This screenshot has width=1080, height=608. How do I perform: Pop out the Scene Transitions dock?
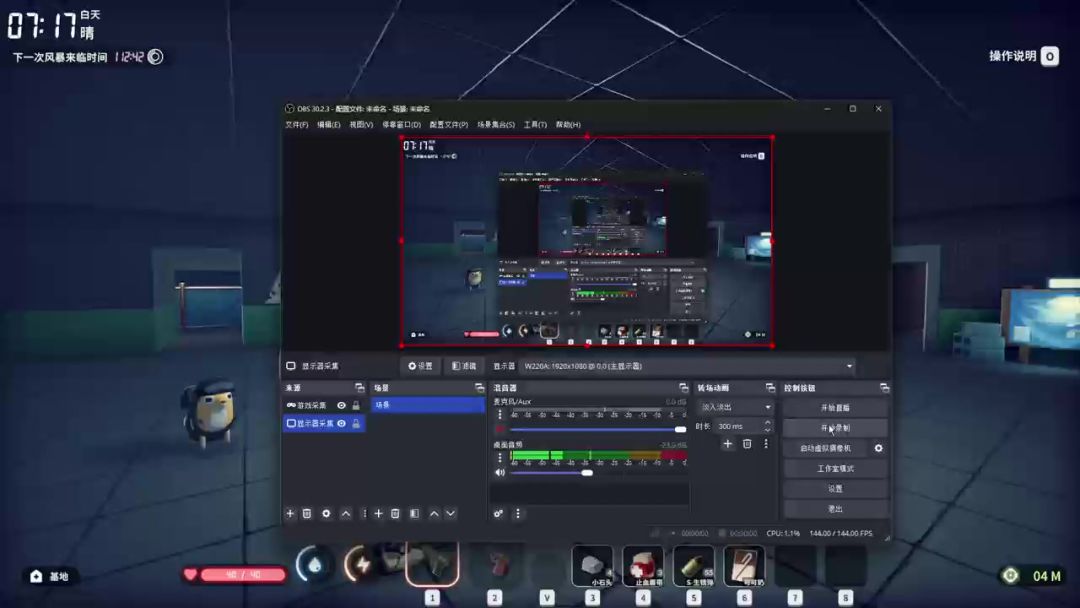click(x=770, y=388)
